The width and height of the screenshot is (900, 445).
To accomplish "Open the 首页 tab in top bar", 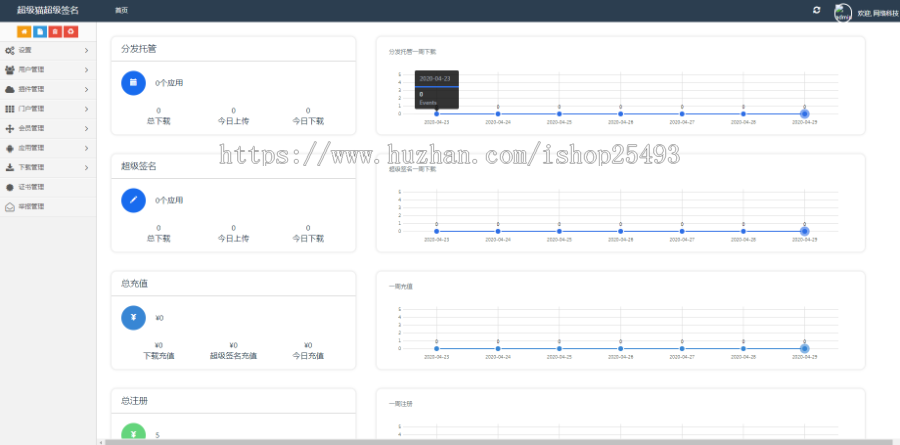I will pyautogui.click(x=121, y=11).
